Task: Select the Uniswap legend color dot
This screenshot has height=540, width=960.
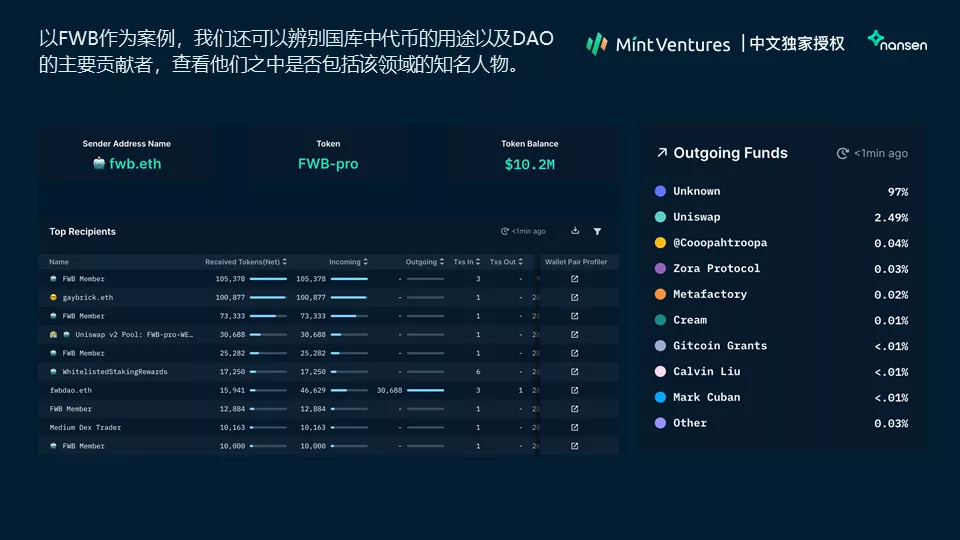Action: click(660, 217)
